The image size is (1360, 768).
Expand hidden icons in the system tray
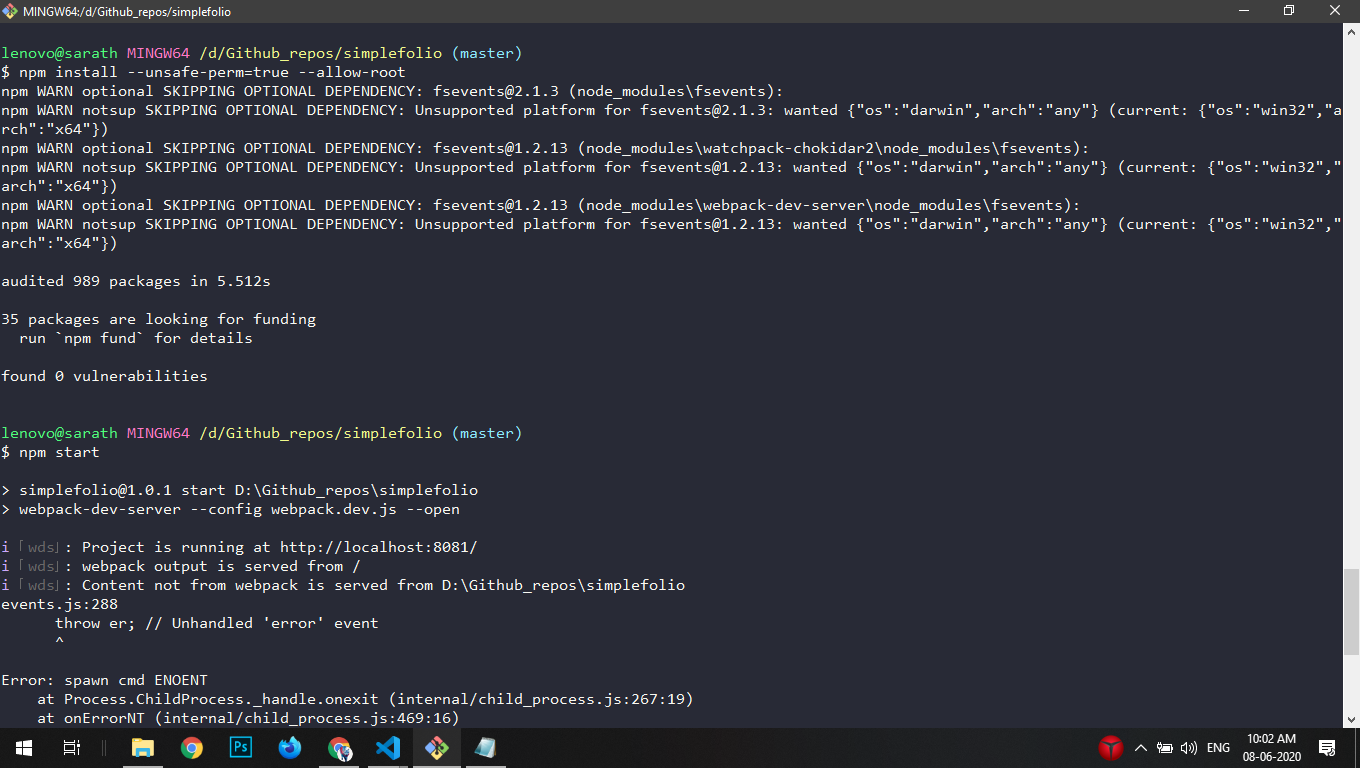pyautogui.click(x=1140, y=747)
